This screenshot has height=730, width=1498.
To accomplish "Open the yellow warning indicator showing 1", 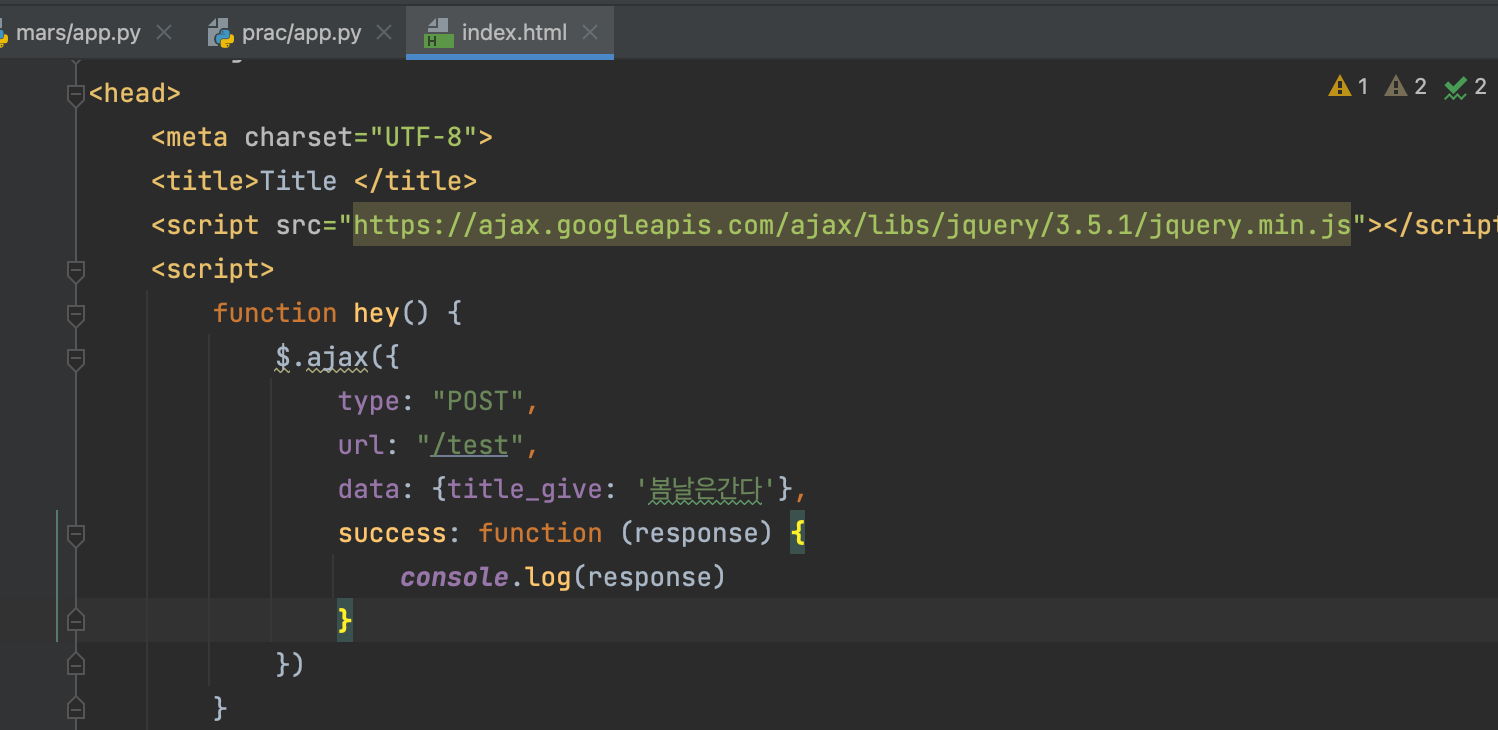I will 1348,87.
